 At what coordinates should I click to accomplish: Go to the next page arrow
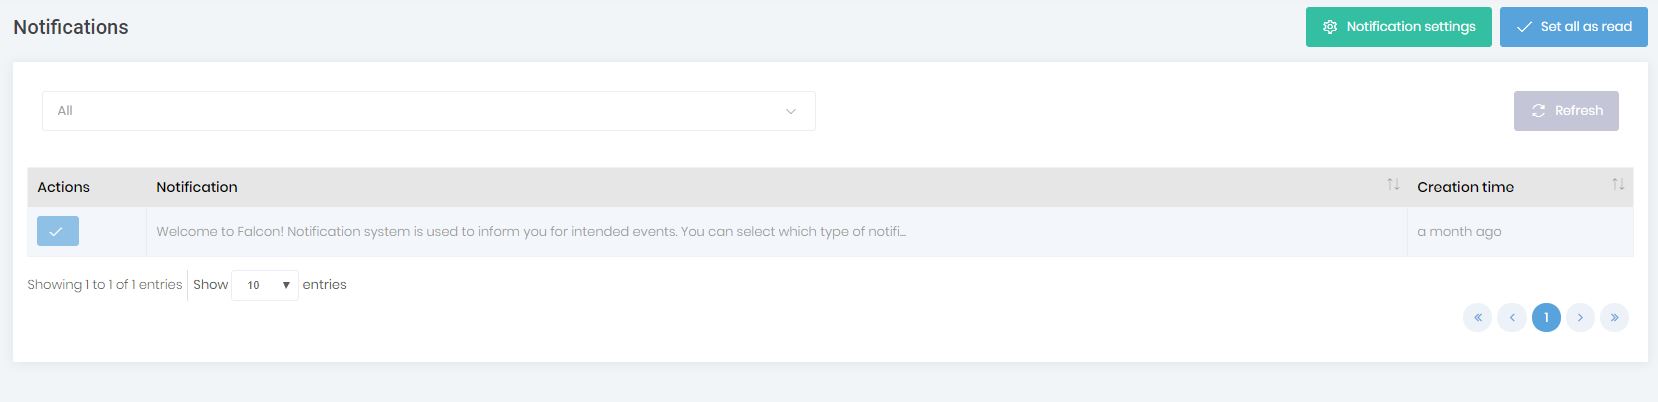[1580, 318]
